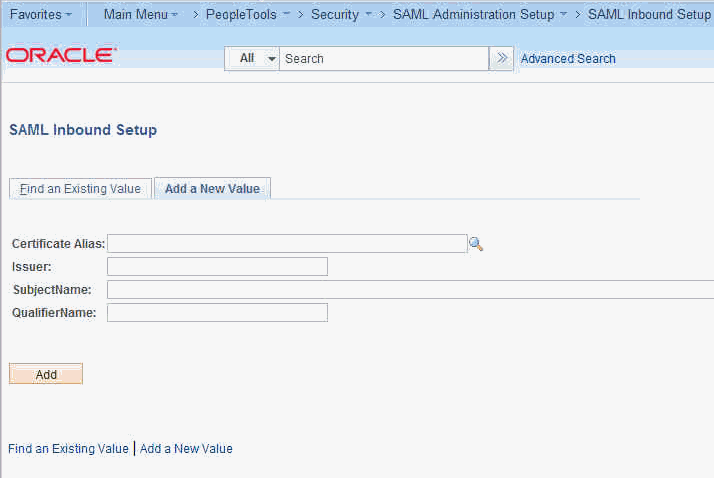The width and height of the screenshot is (714, 478).
Task: Switch to Find an Existing Value tab
Action: pos(80,189)
